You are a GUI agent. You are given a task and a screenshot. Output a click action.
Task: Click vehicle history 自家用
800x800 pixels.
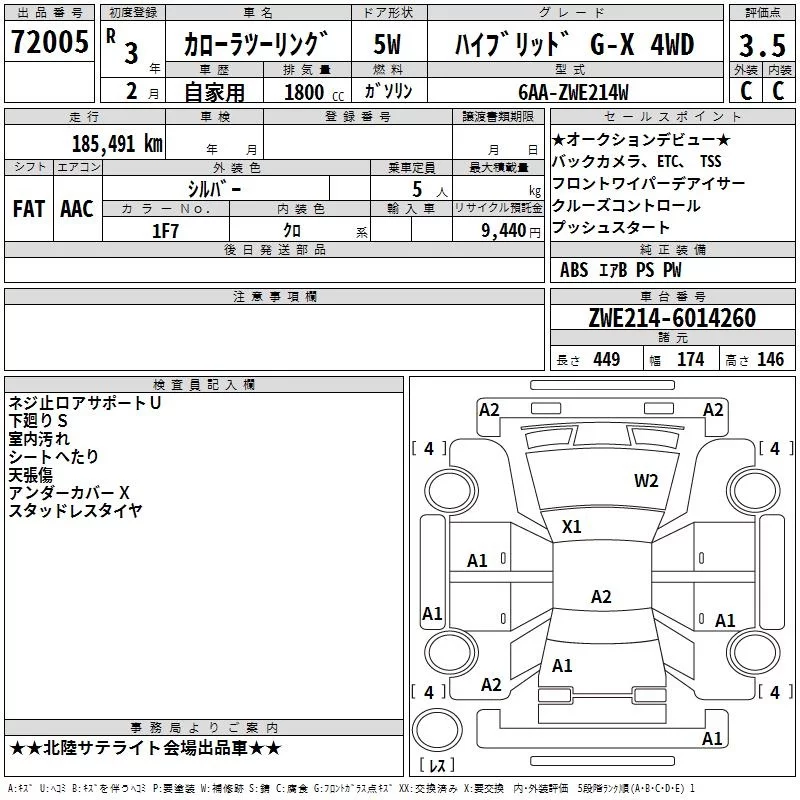(x=214, y=92)
